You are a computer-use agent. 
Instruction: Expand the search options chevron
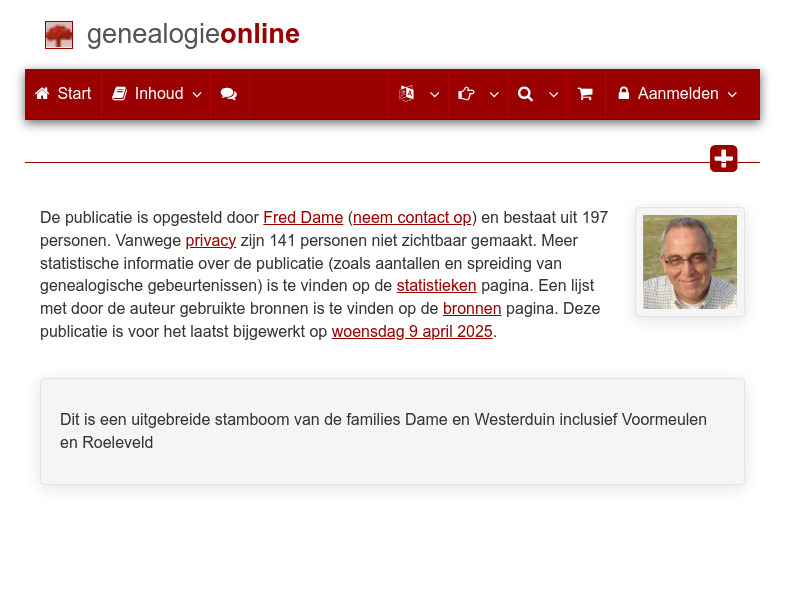pos(553,95)
